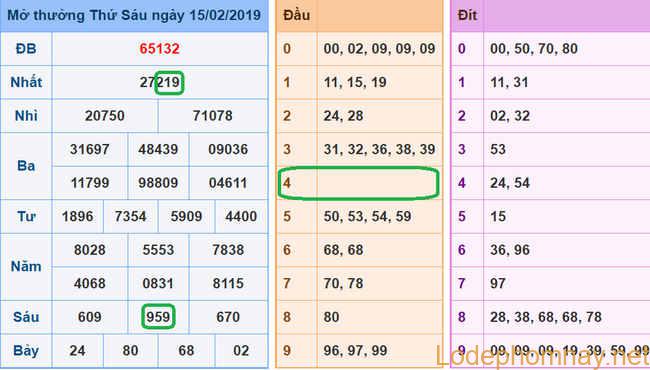Select Đầu values '11, 15, 19'
The height and width of the screenshot is (370, 650).
pyautogui.click(x=355, y=82)
